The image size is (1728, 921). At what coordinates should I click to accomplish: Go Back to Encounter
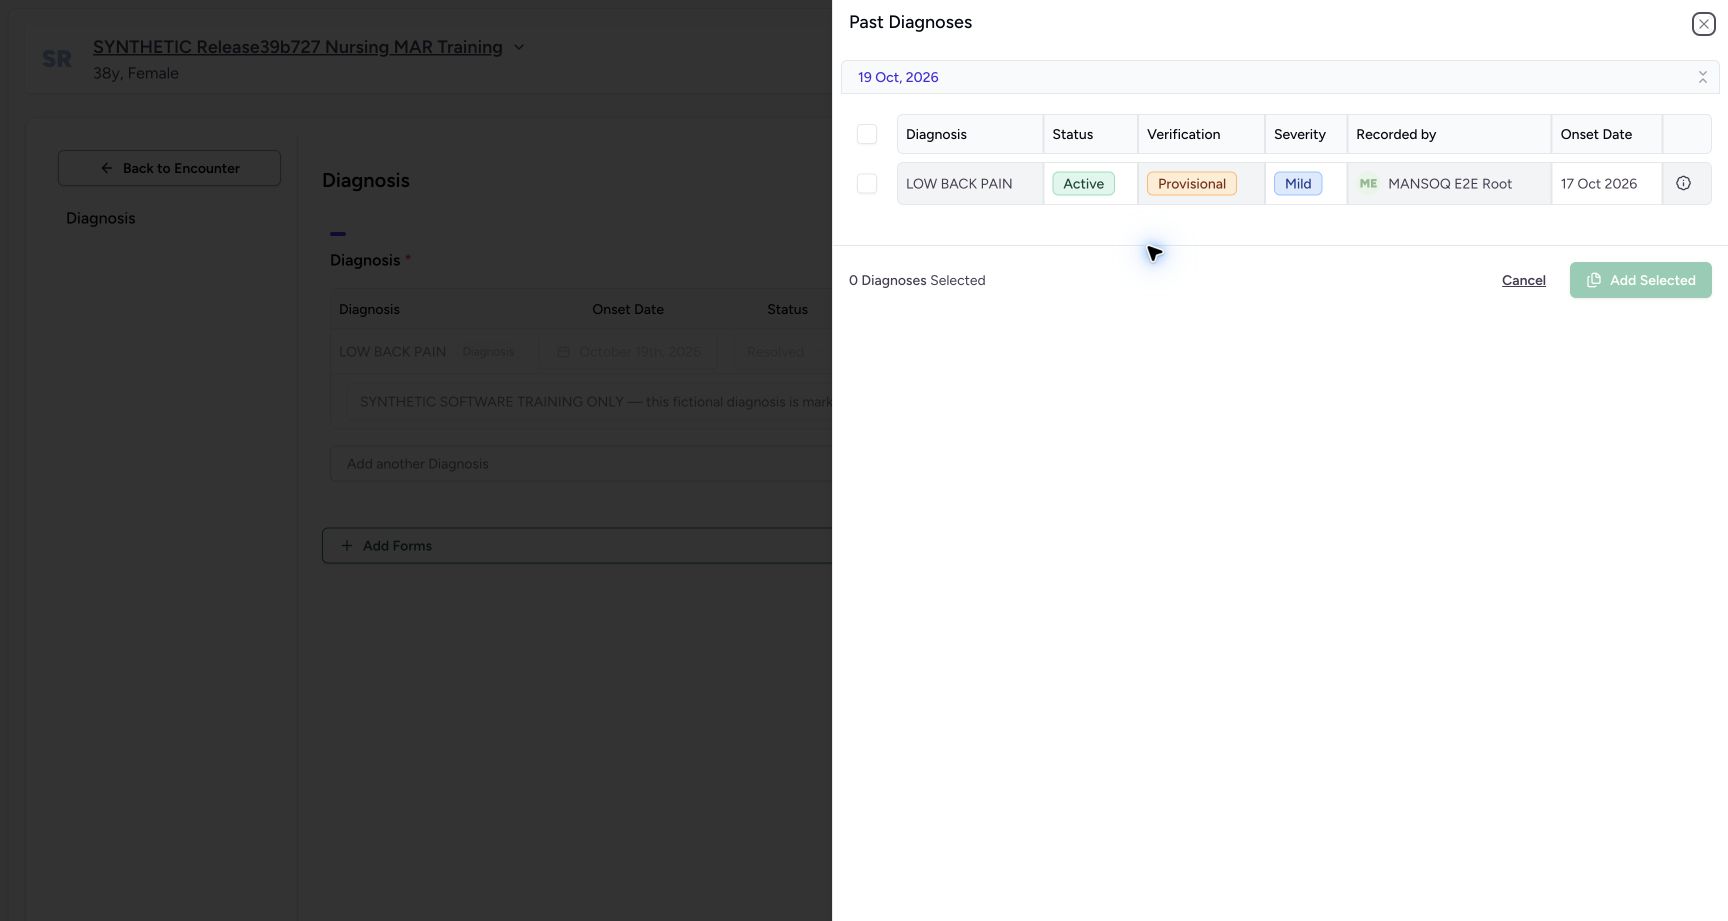point(169,168)
